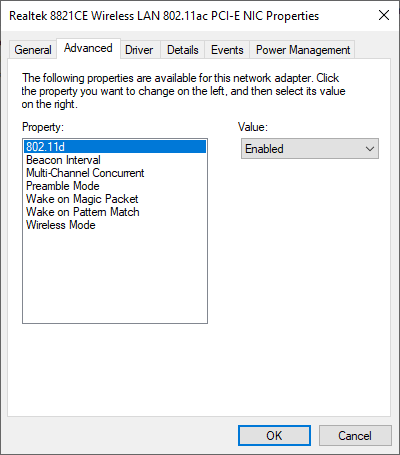Image resolution: width=400 pixels, height=455 pixels.
Task: Close the NIC Properties dialog window
Action: click(x=384, y=15)
